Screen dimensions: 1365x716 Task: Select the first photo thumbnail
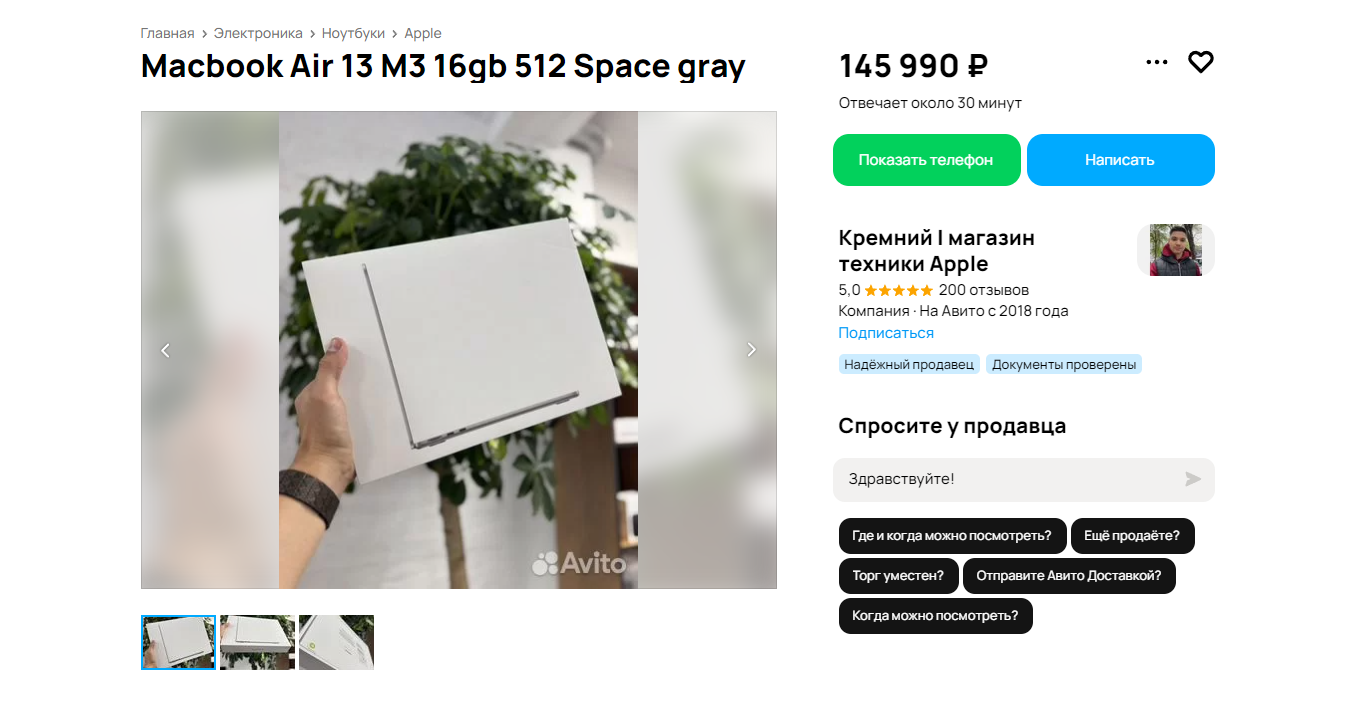[178, 642]
